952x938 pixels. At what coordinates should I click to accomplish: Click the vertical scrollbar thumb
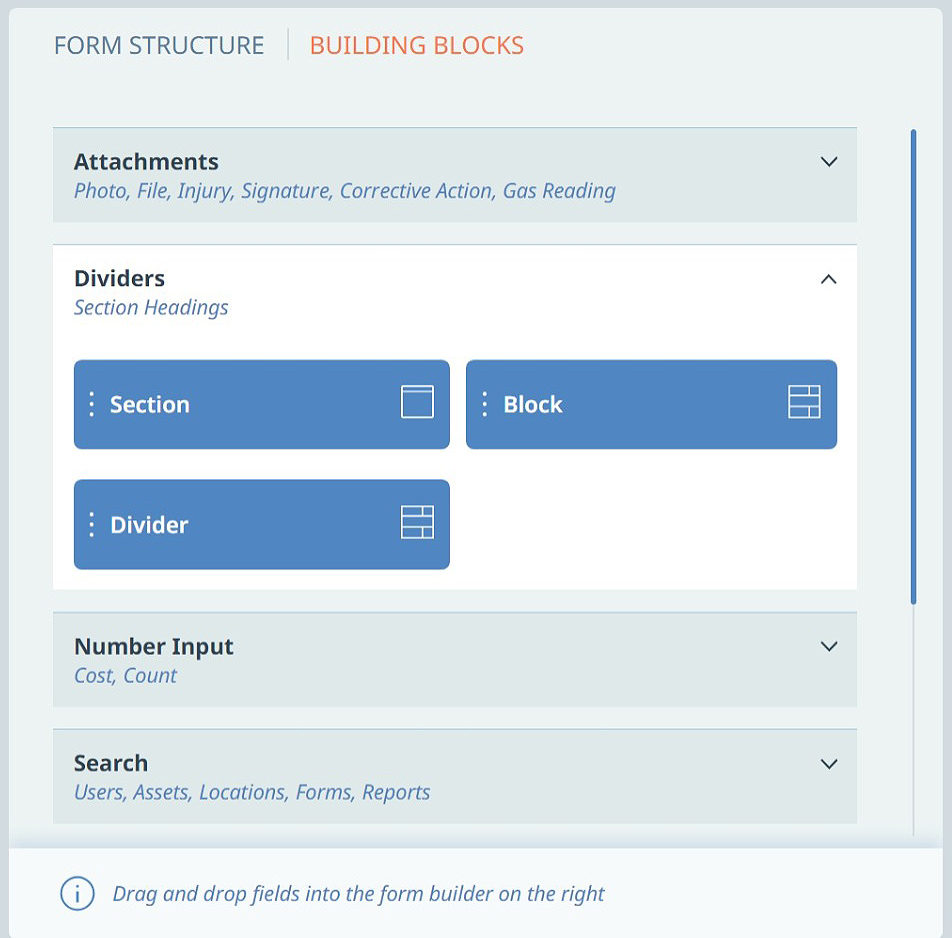[913, 367]
